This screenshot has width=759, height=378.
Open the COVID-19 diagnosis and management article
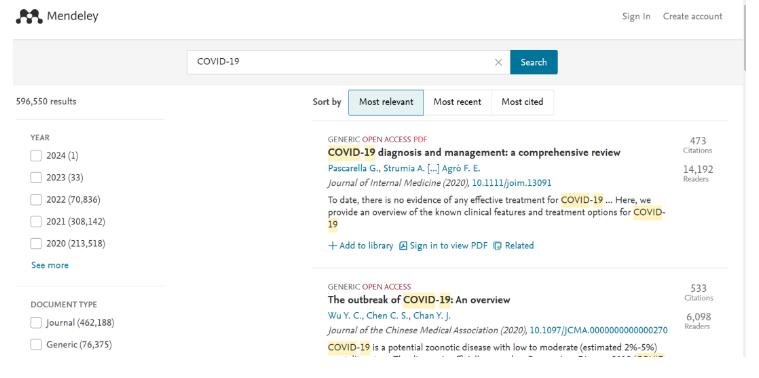coord(474,153)
